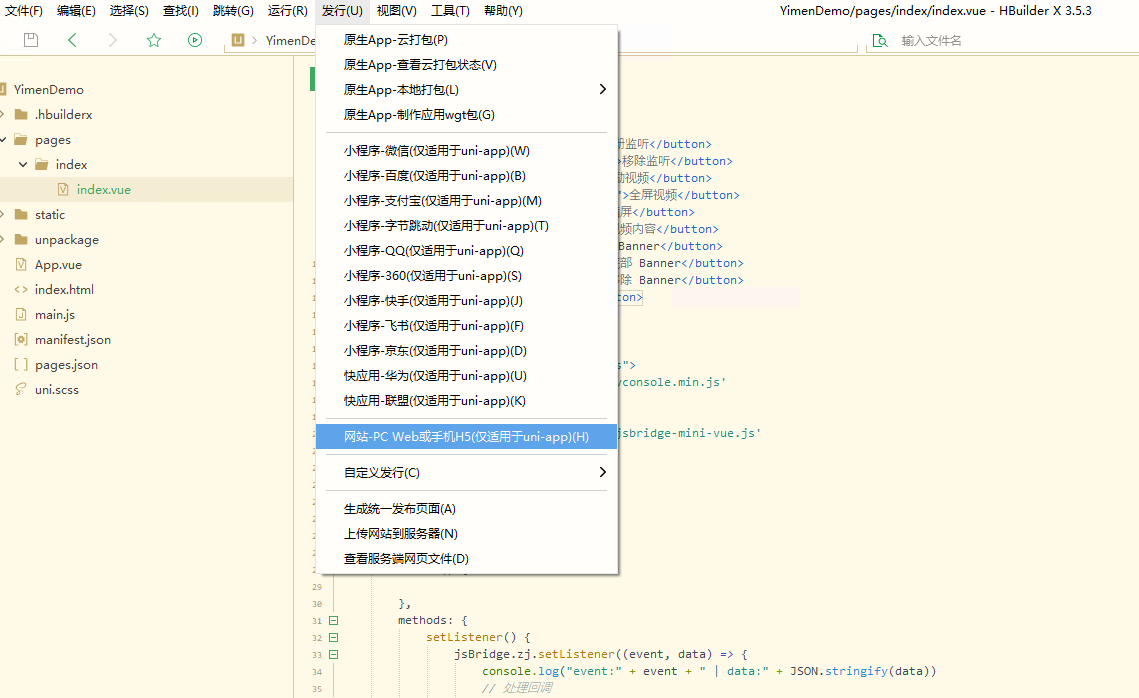Expand the 原生App-本地打包 submenu arrow
This screenshot has height=698, width=1139.
602,89
